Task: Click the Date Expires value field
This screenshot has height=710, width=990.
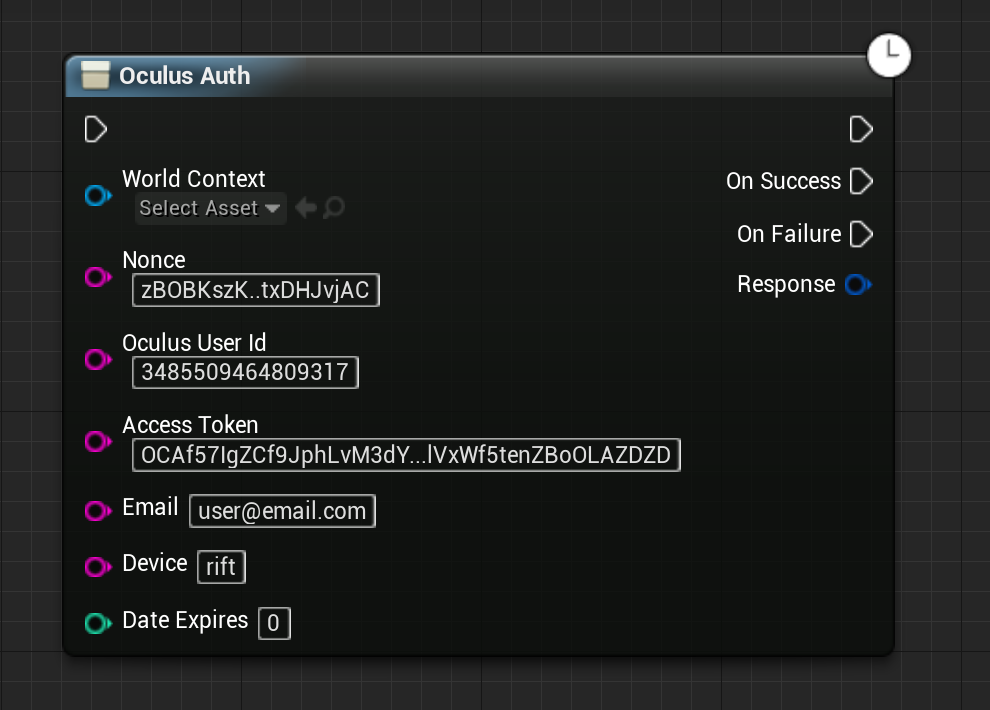Action: 274,624
